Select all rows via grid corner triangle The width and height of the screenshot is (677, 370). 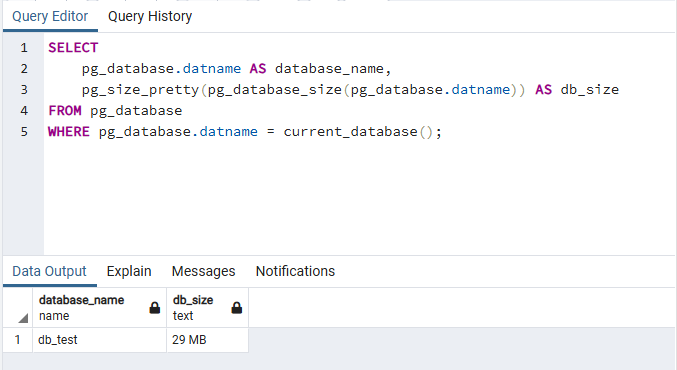click(x=22, y=319)
